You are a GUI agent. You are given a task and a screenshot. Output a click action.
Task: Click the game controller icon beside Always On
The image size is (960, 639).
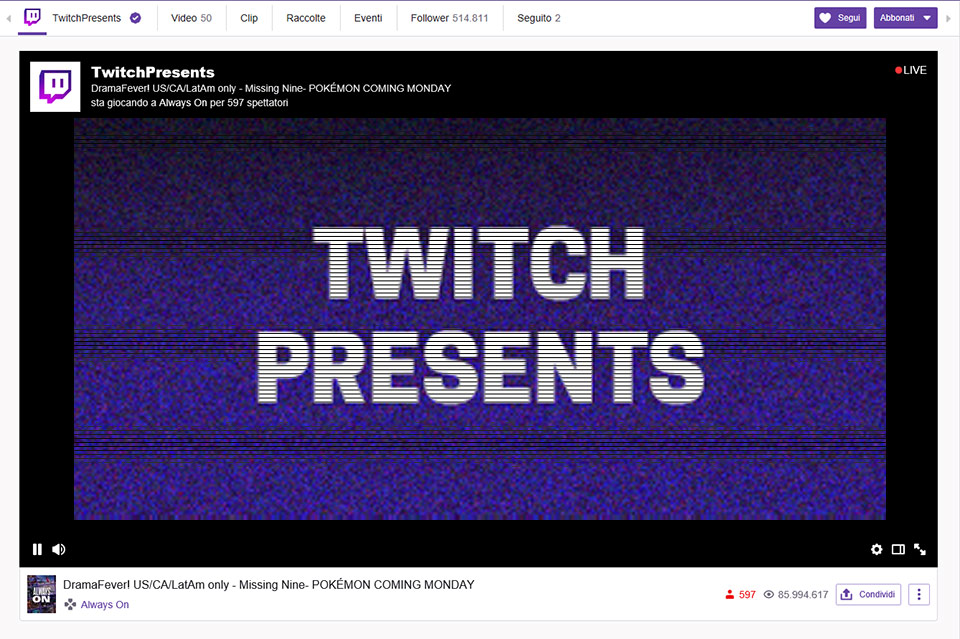point(70,604)
